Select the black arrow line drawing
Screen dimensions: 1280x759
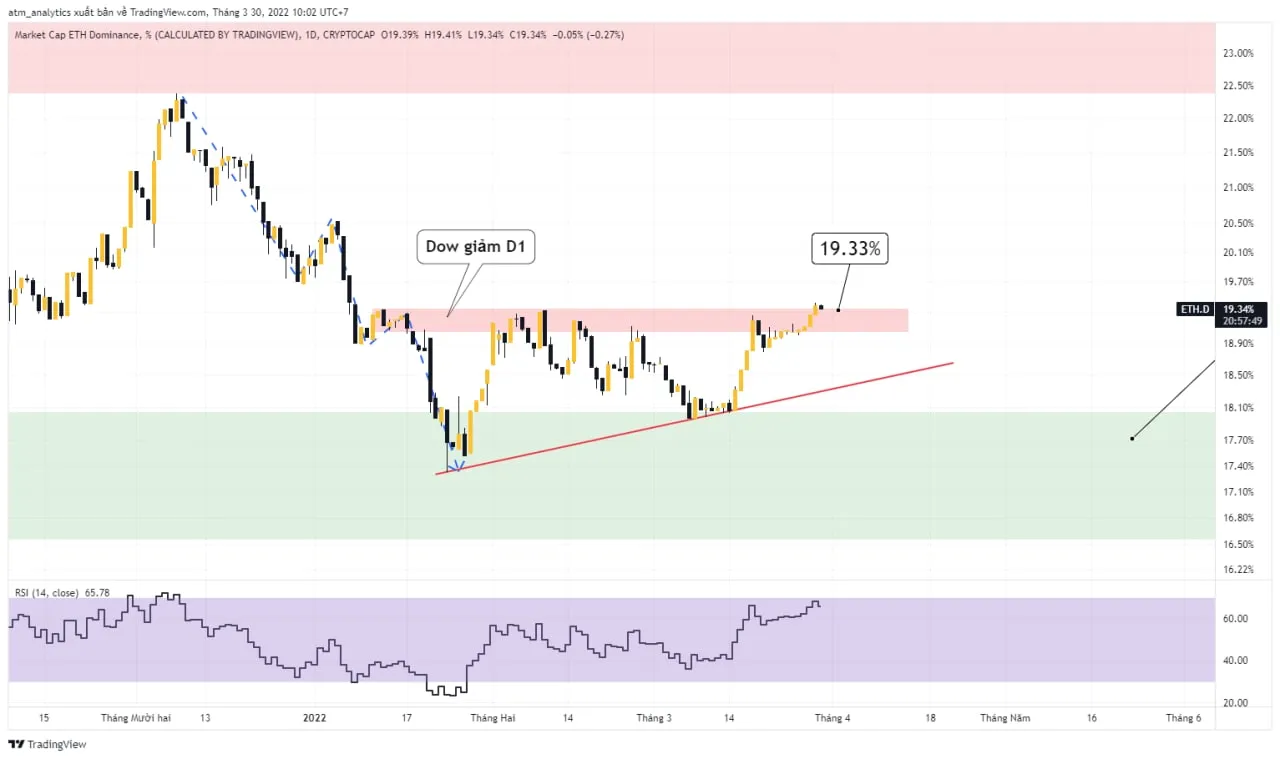[x=1172, y=399]
